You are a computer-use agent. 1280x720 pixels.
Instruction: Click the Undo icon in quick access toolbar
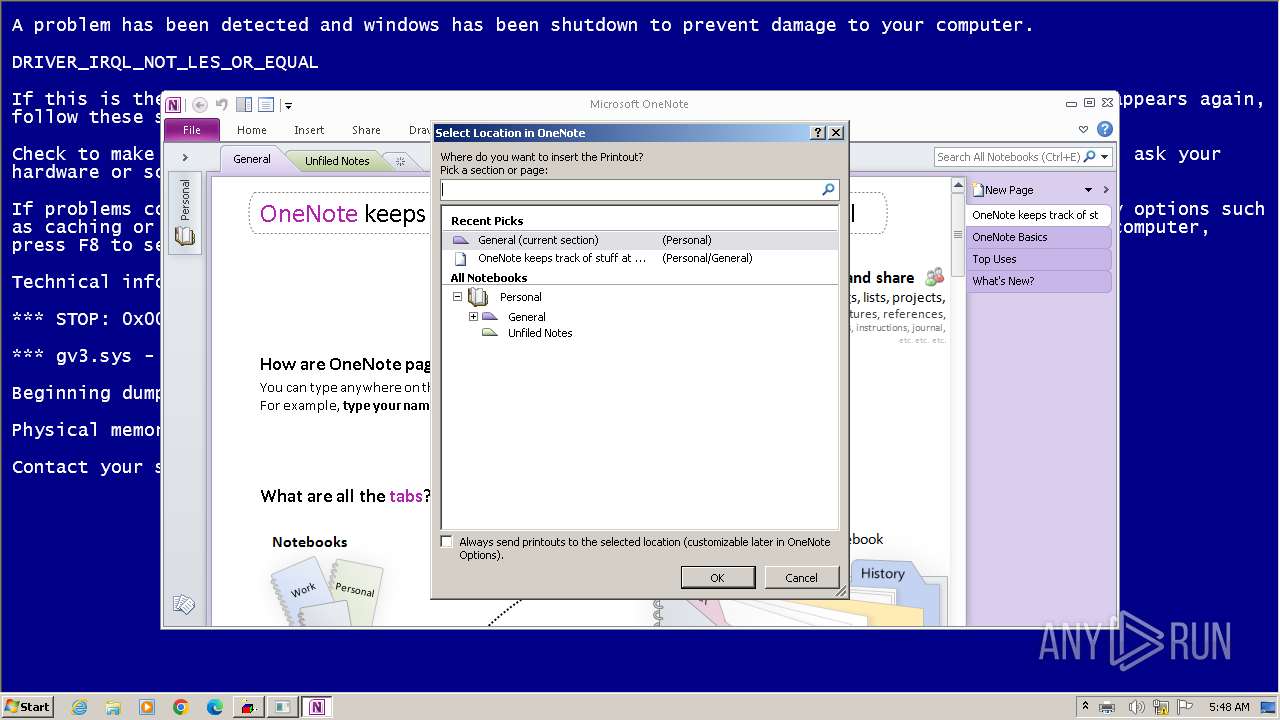point(221,105)
